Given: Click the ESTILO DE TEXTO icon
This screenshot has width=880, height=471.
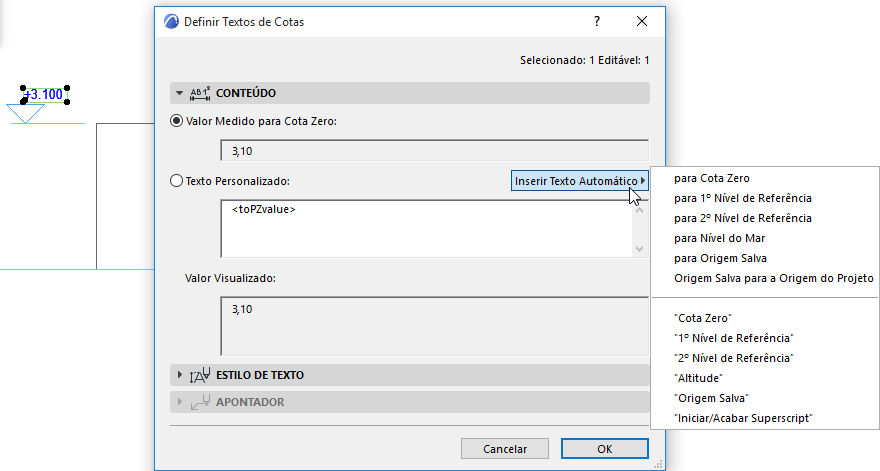Looking at the screenshot, I should click(200, 375).
